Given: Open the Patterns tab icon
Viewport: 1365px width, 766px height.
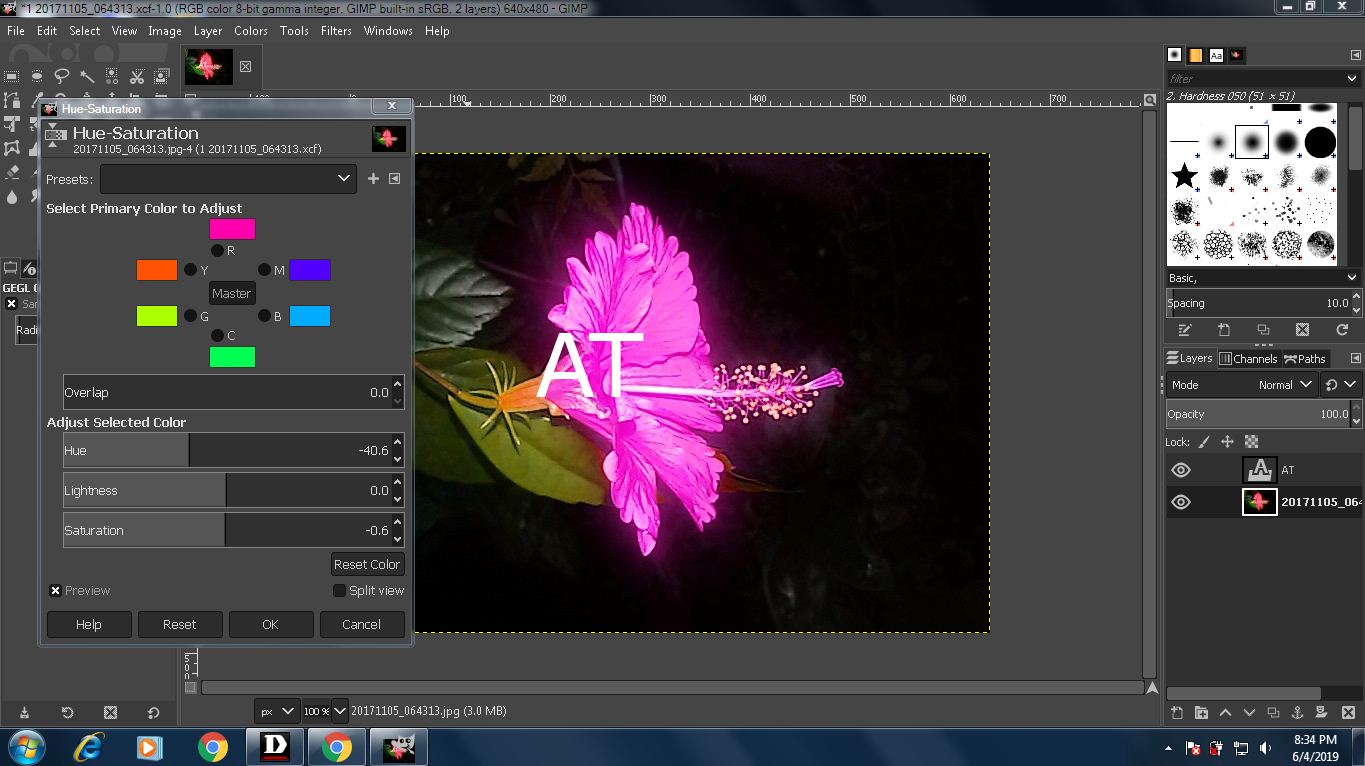Looking at the screenshot, I should [x=1195, y=55].
